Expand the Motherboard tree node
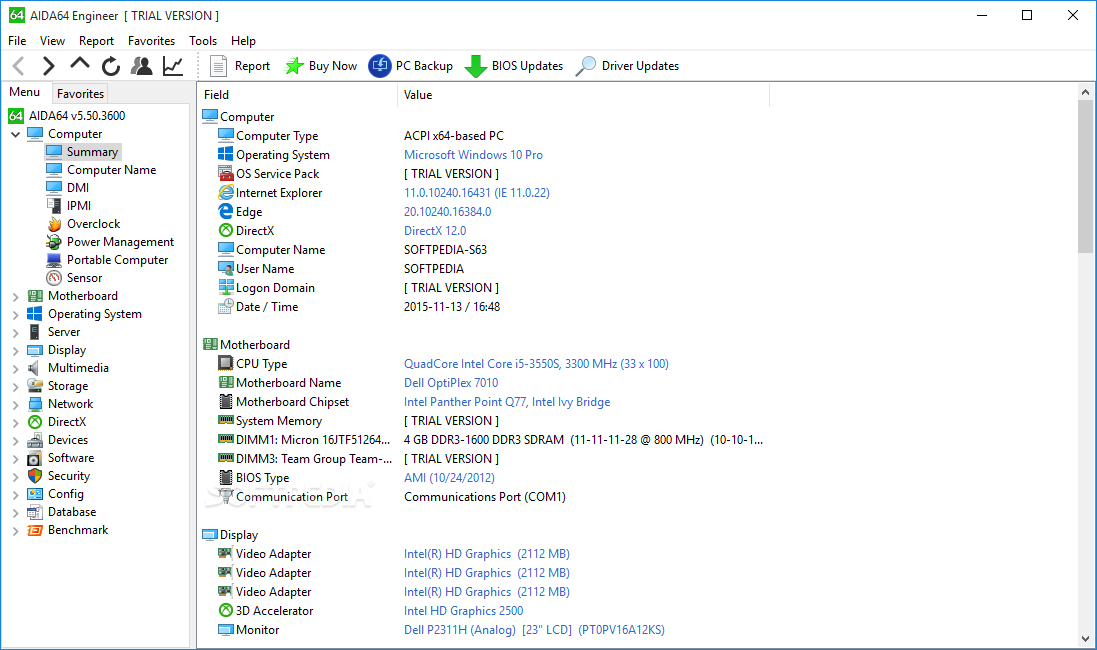Image resolution: width=1097 pixels, height=650 pixels. [15, 297]
